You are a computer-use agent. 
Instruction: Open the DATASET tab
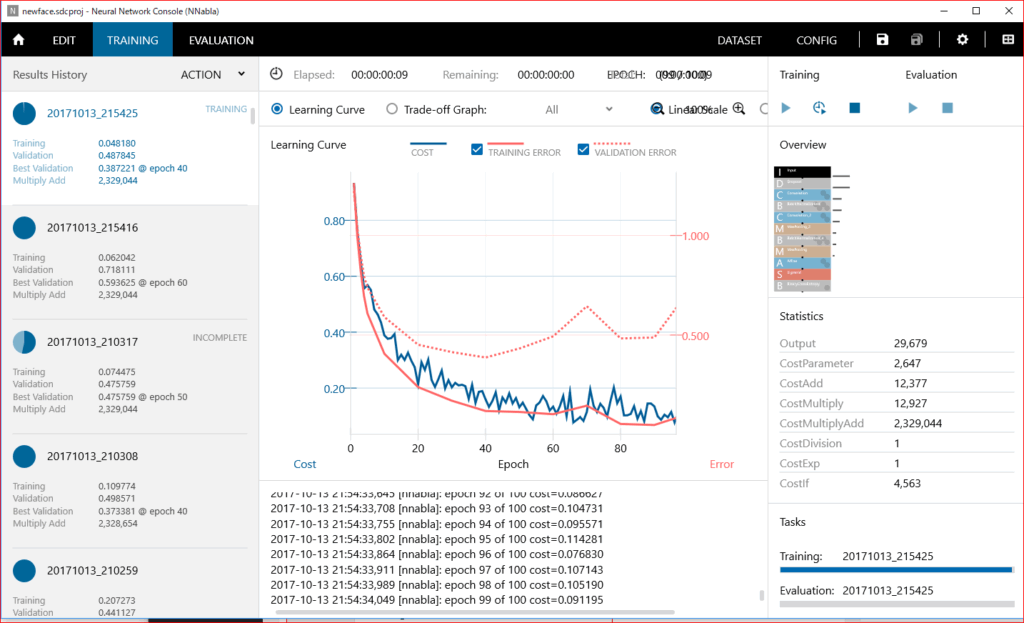[739, 40]
